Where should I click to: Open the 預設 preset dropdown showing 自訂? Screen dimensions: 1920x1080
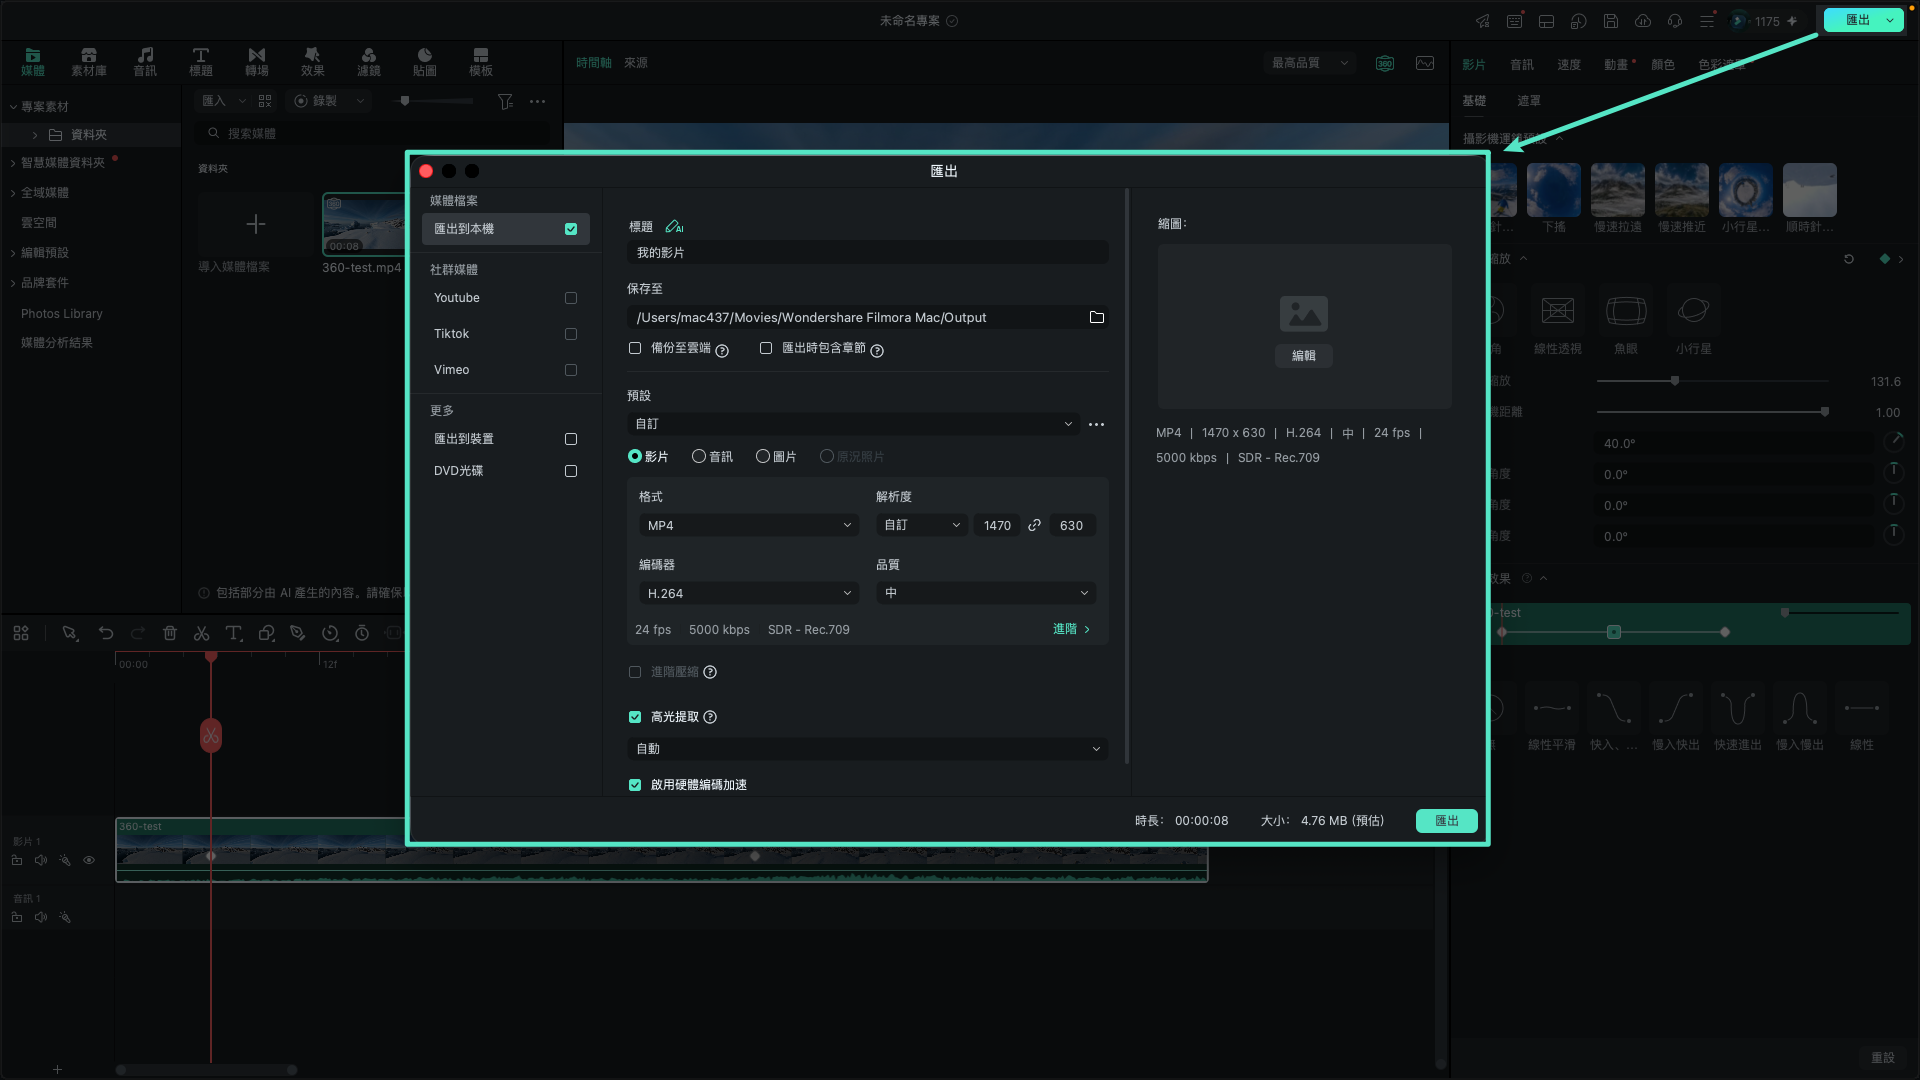(x=853, y=424)
